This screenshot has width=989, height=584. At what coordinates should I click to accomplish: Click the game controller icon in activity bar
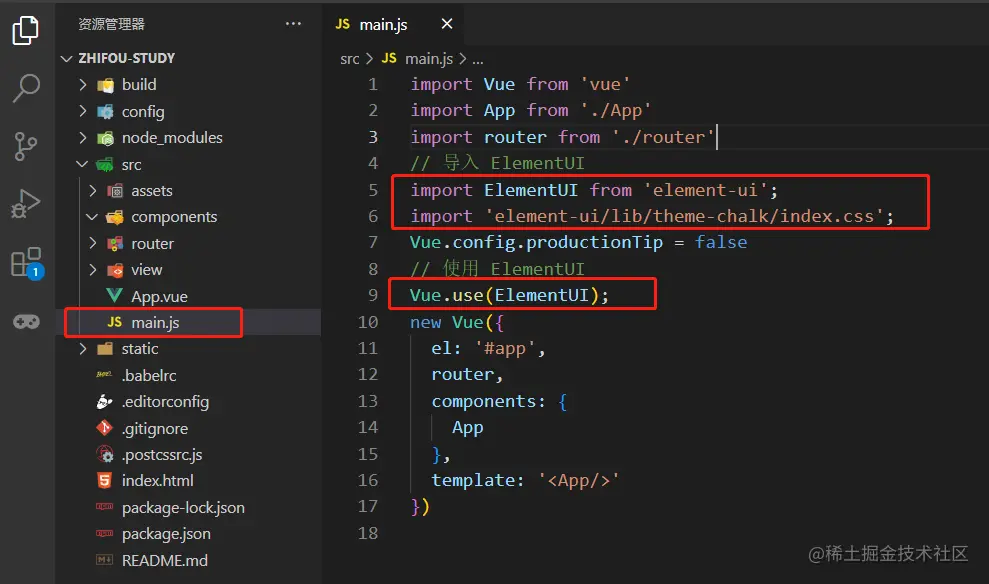tap(26, 322)
